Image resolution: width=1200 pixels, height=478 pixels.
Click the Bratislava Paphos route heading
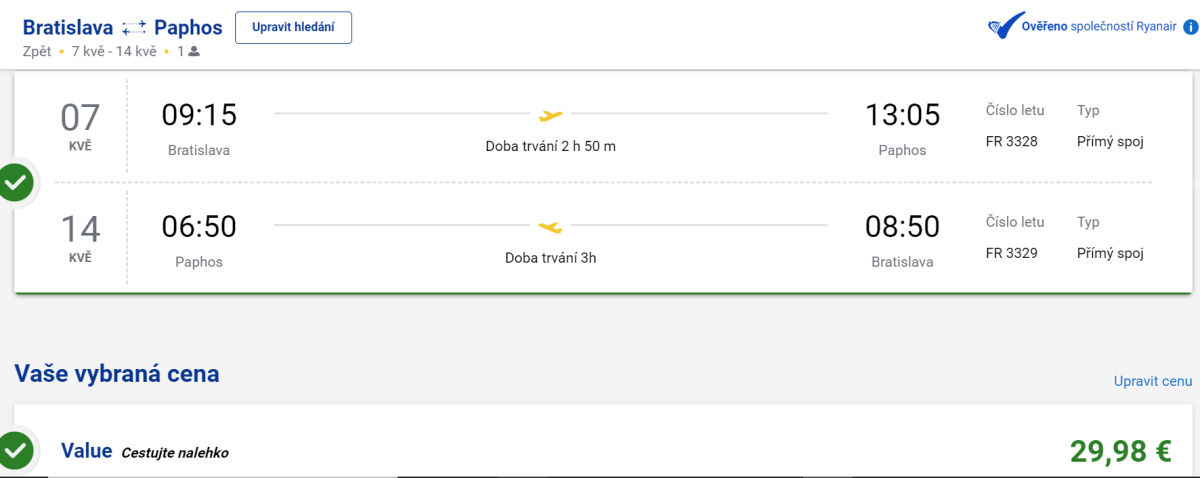(122, 27)
